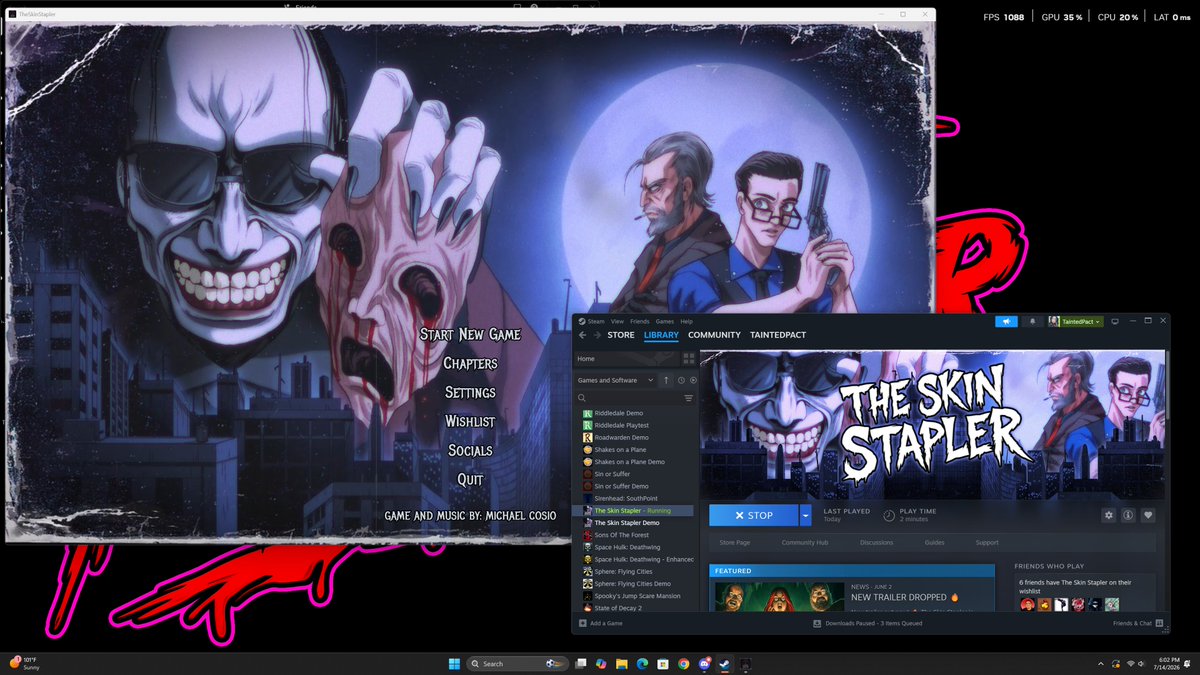The height and width of the screenshot is (675, 1200).
Task: Open the Games menu in Steam
Action: pos(665,321)
